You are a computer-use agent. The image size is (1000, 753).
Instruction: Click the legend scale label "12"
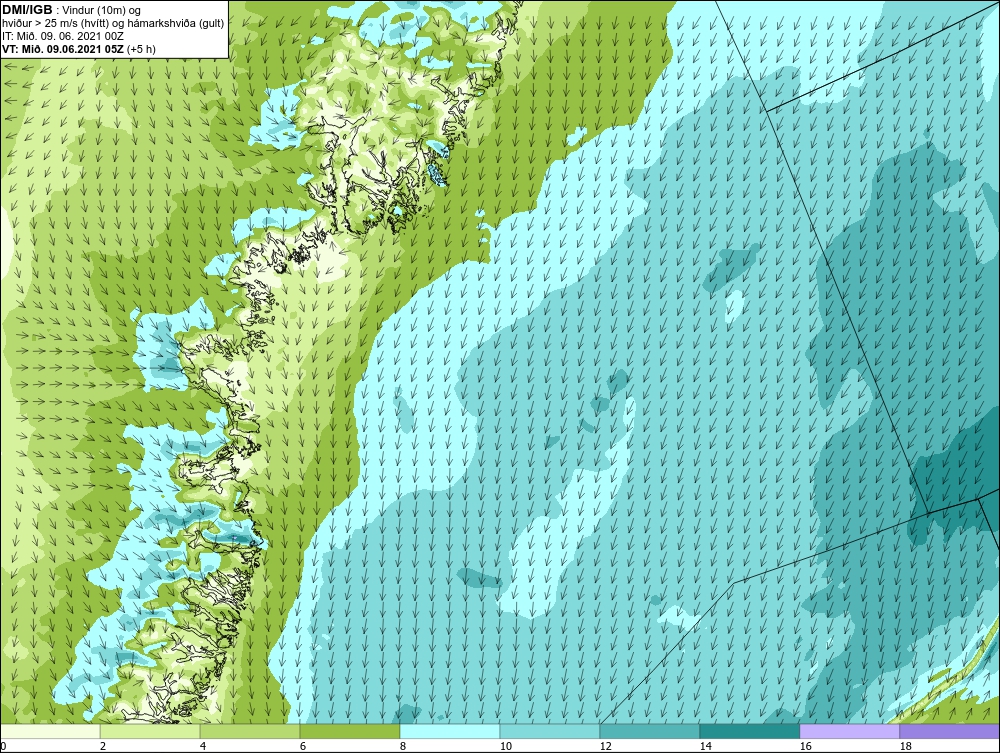click(606, 746)
